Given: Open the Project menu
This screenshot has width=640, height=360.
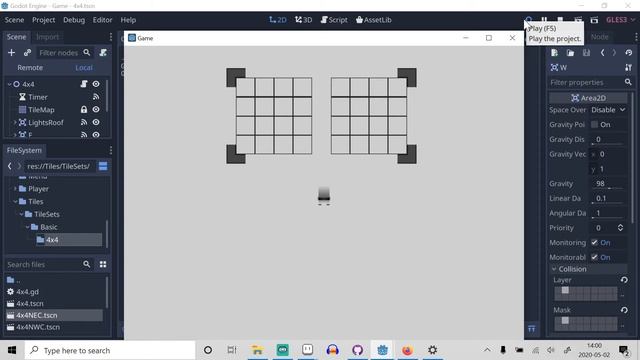Looking at the screenshot, I should tap(44, 20).
